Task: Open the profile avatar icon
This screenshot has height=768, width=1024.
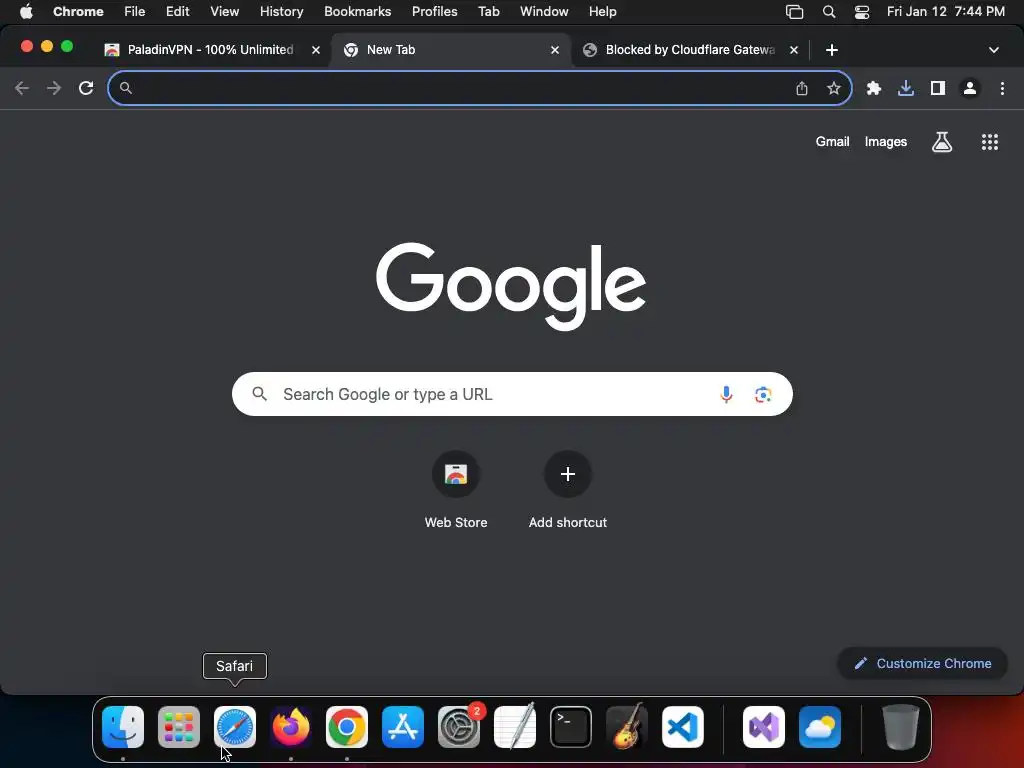Action: 970,88
